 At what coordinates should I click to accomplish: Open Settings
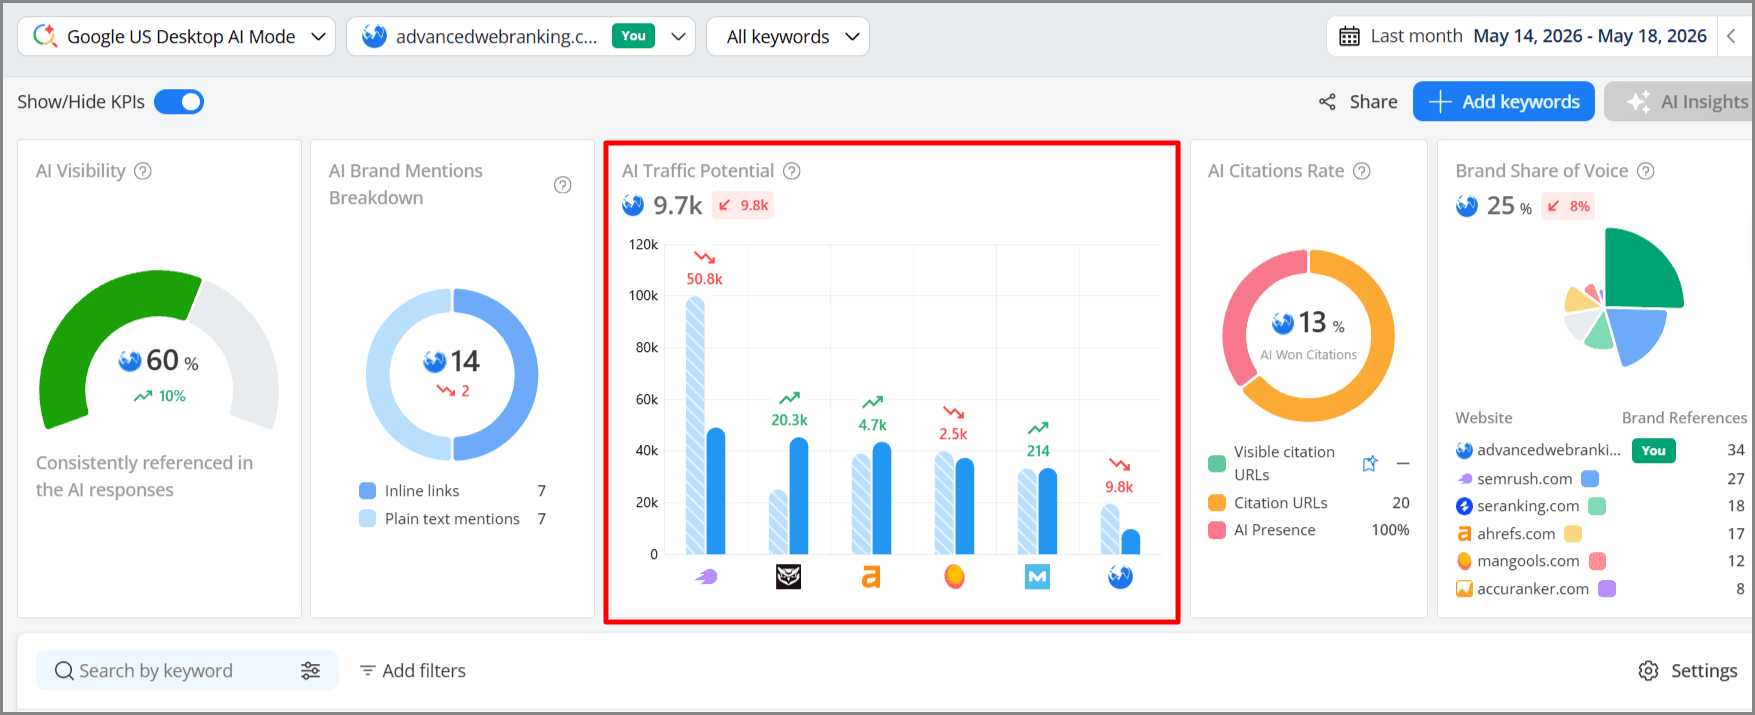coord(1688,671)
